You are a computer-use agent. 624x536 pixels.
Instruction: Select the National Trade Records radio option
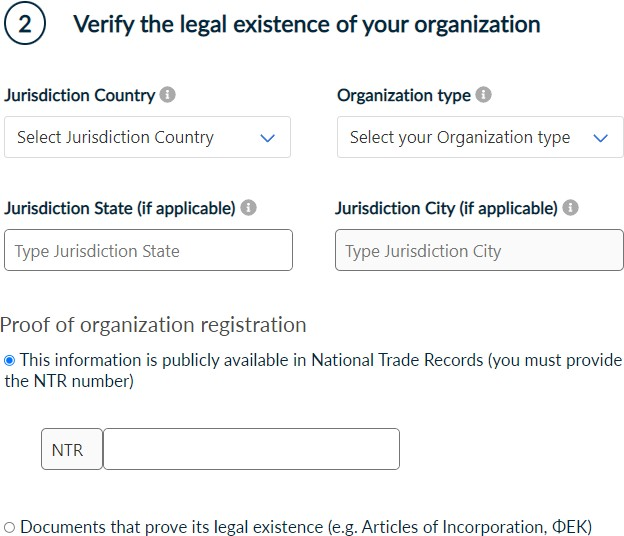coord(10,360)
